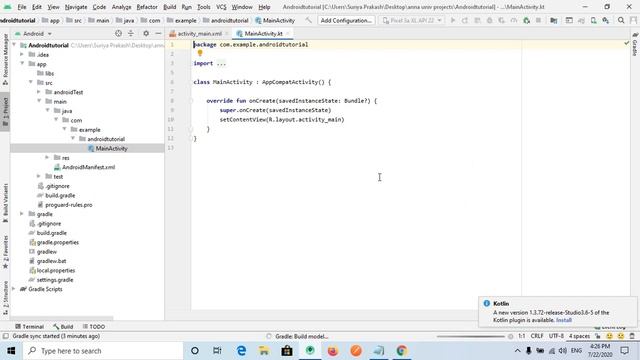
Task: Open the File menu
Action: [x=22, y=7]
